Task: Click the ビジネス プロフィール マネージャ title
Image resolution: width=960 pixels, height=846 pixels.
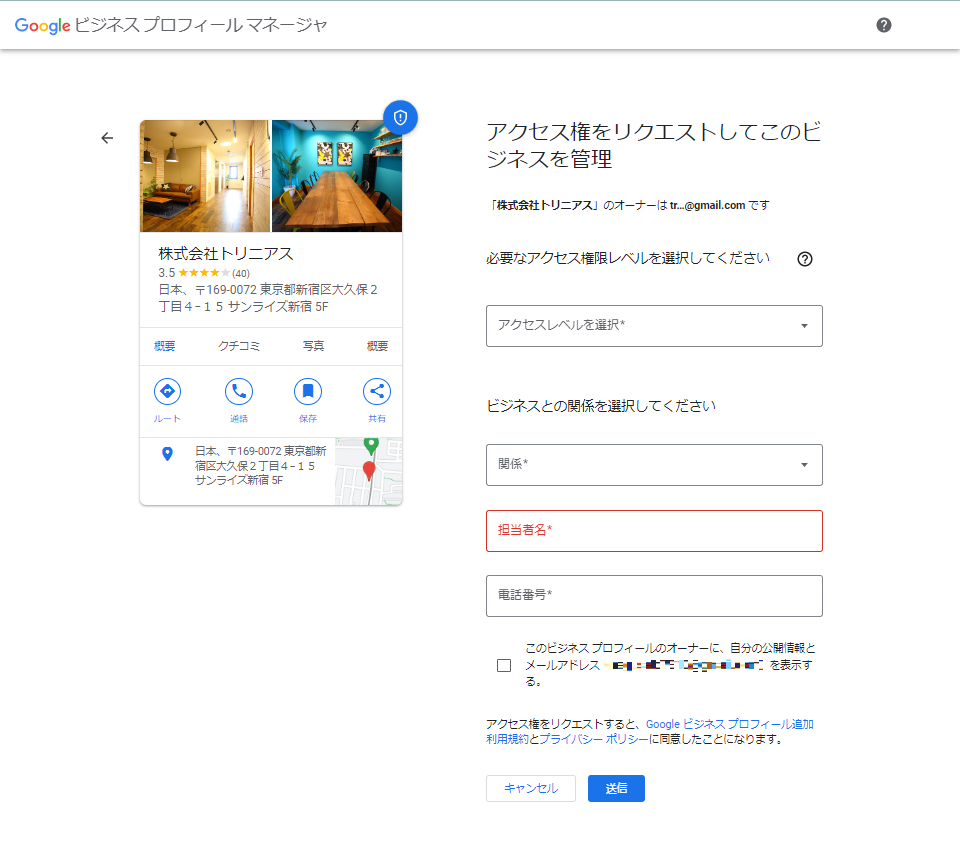Action: pyautogui.click(x=201, y=25)
